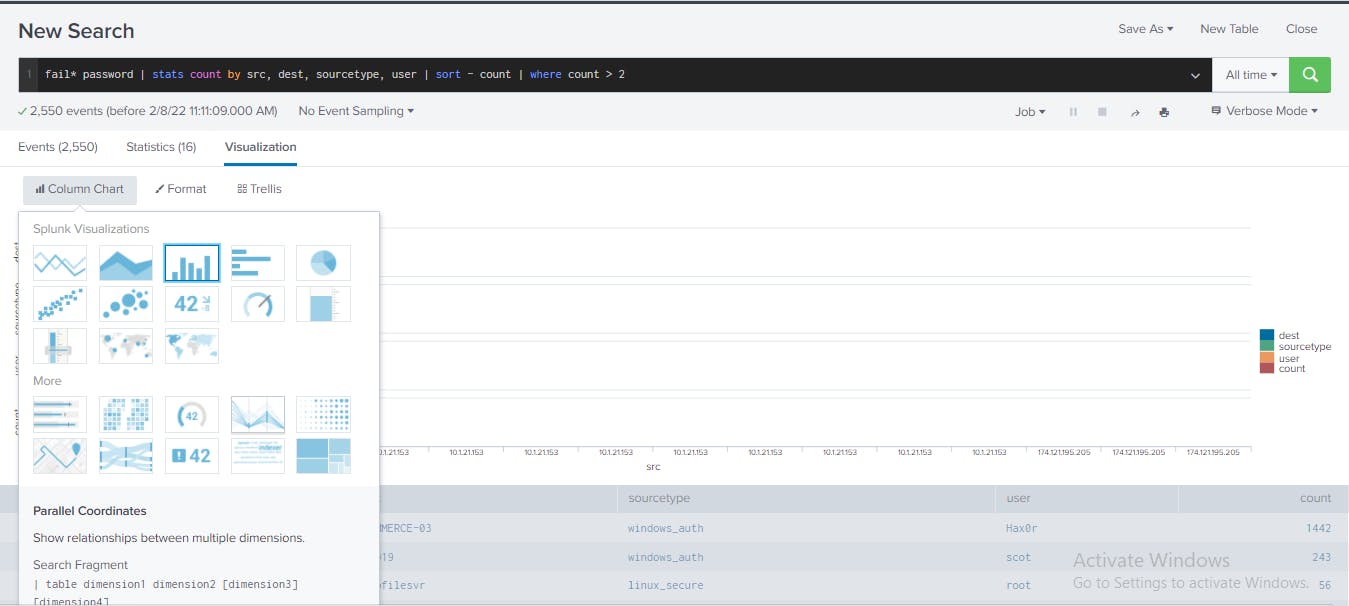1349x606 pixels.
Task: Open the Trellis layout menu
Action: [259, 189]
